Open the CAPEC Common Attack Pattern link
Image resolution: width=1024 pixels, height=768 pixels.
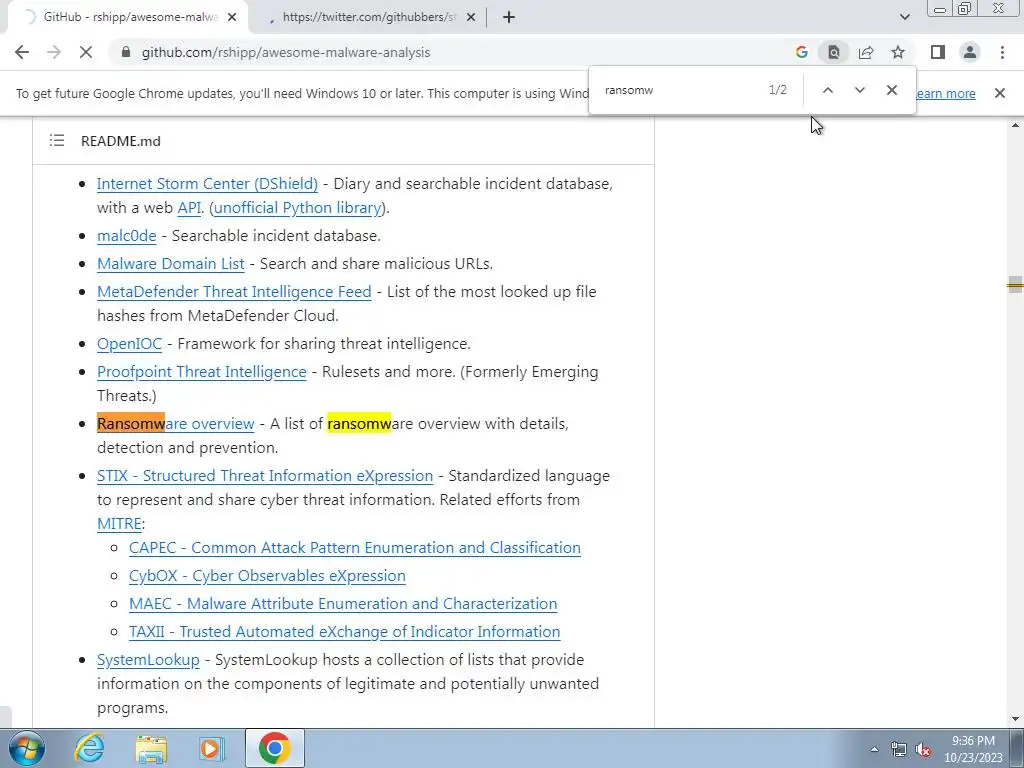[355, 548]
